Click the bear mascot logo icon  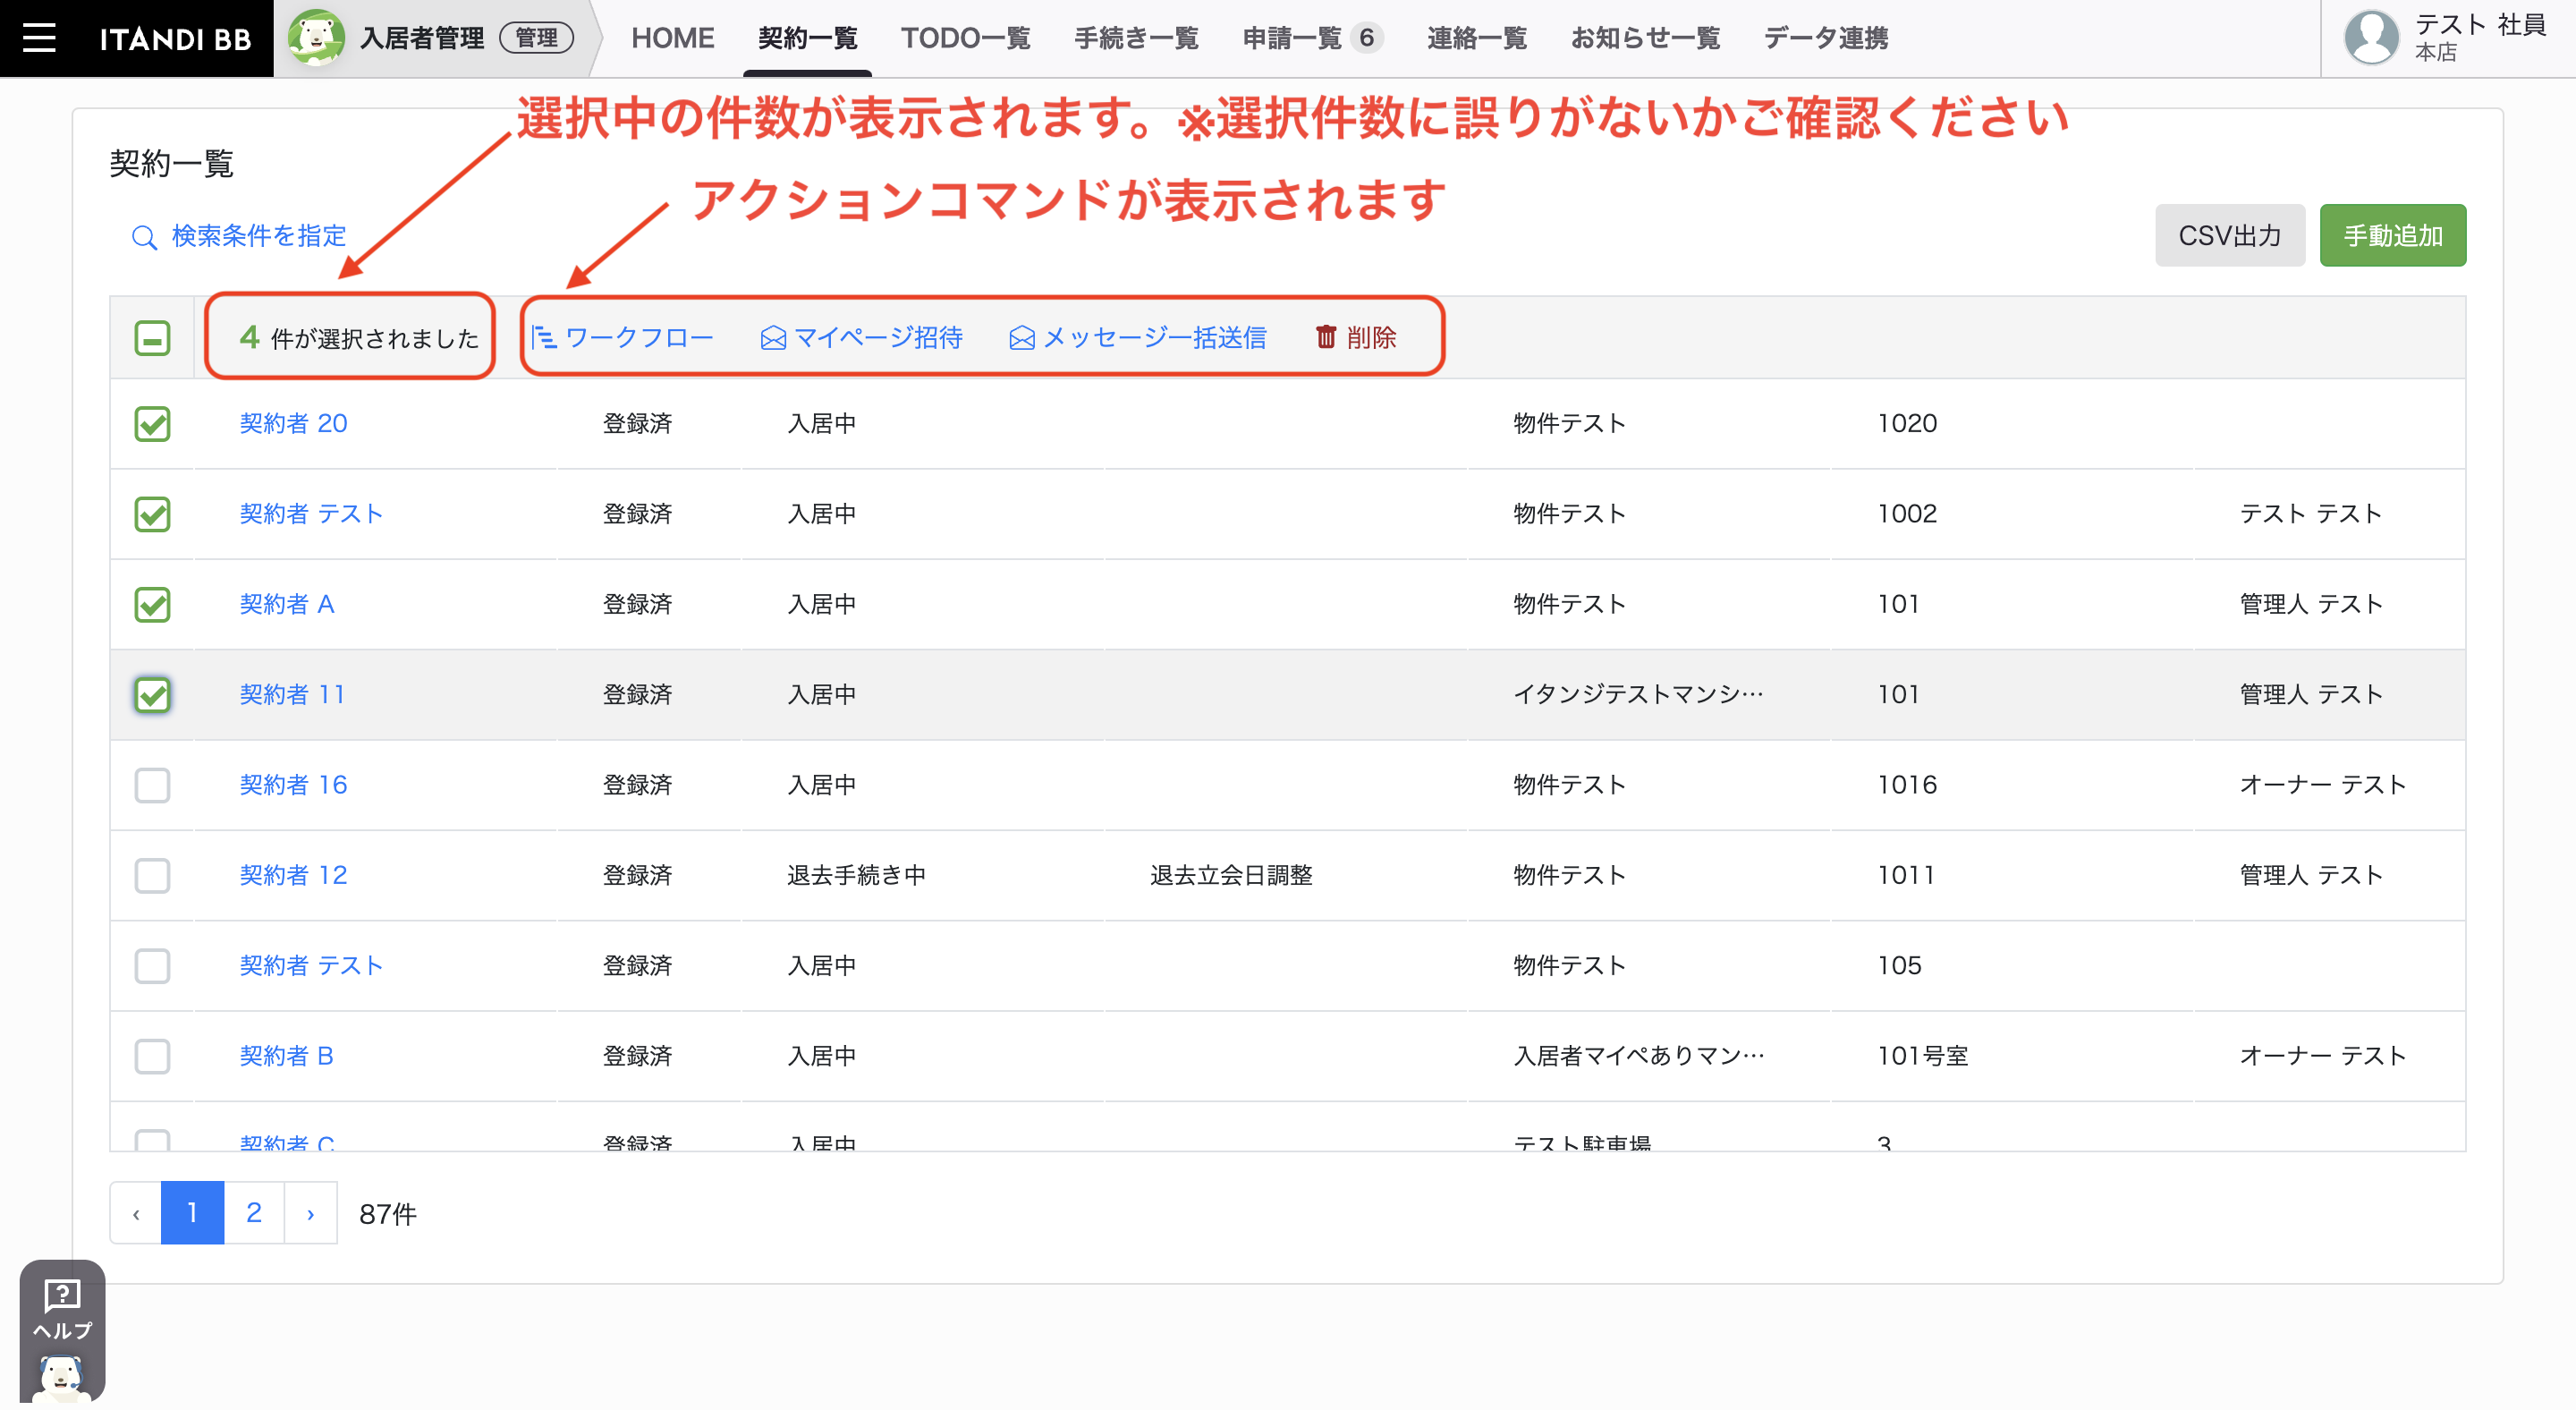316,37
